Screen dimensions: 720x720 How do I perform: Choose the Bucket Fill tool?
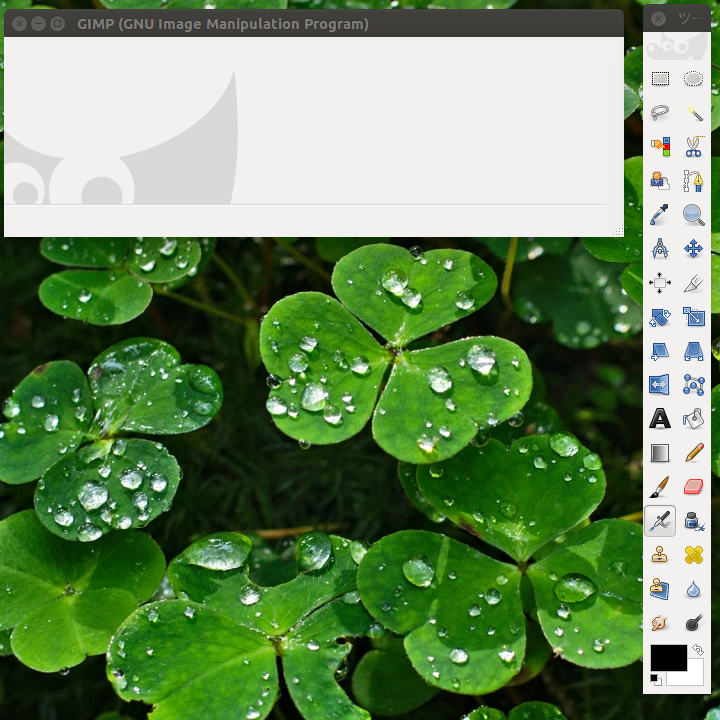693,419
